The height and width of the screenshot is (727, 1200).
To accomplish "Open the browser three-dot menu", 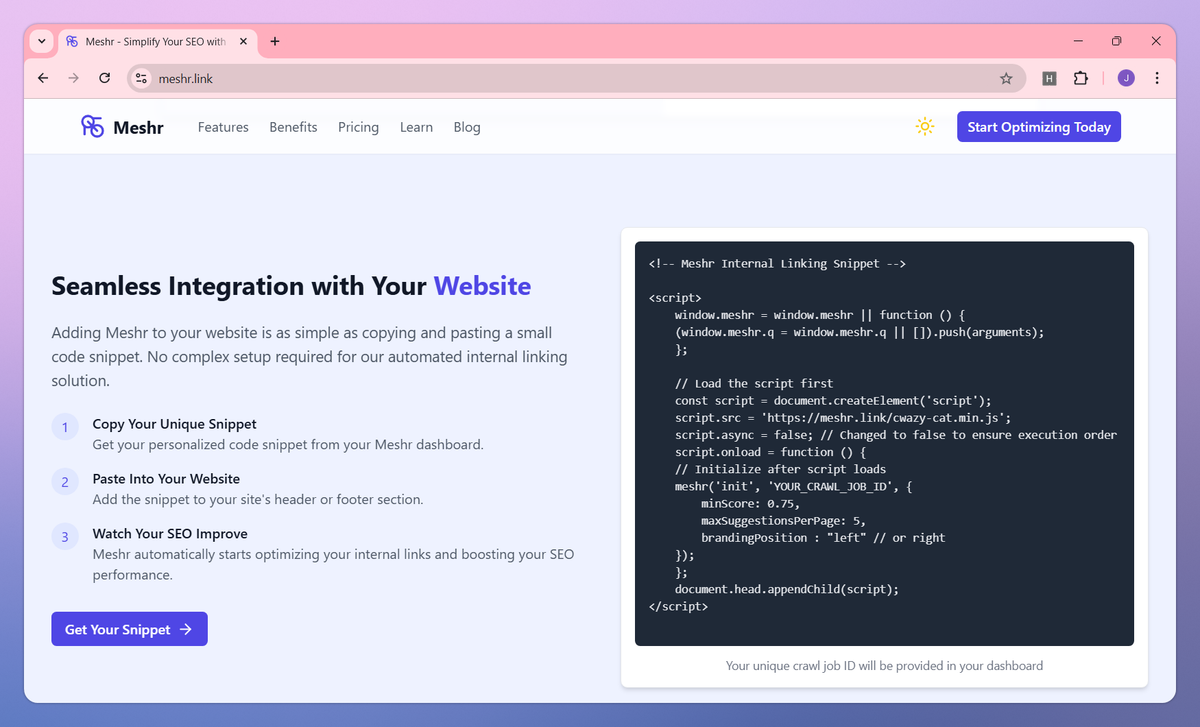I will [x=1157, y=78].
